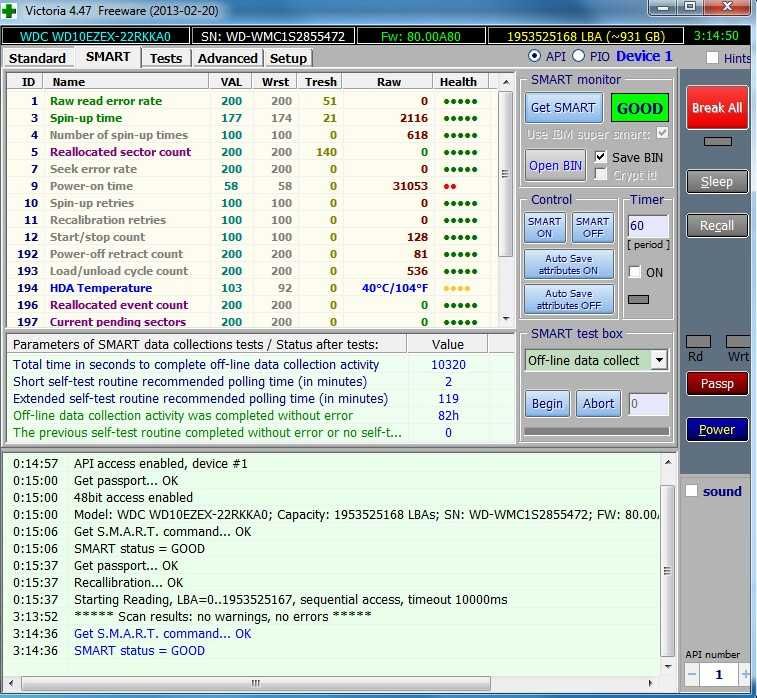
Task: Open the Advanced tab
Action: 227,58
